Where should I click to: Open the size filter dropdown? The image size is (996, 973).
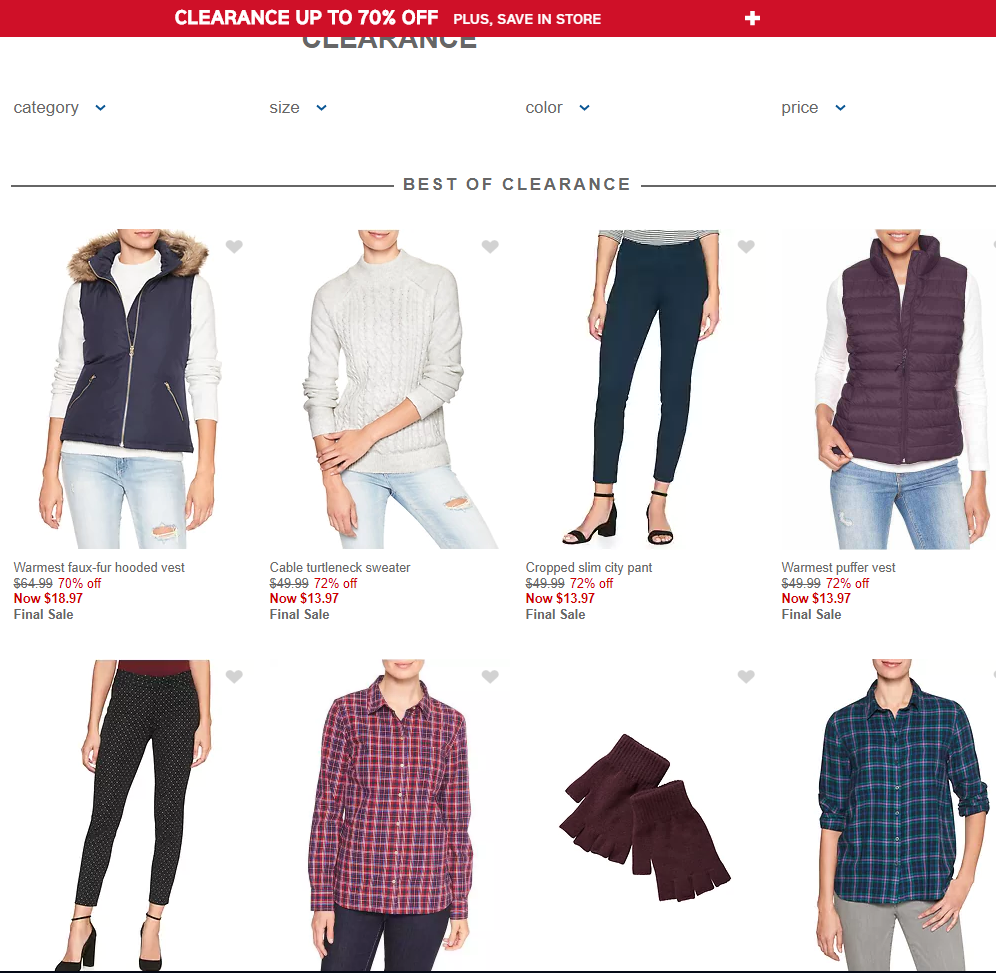click(x=298, y=107)
